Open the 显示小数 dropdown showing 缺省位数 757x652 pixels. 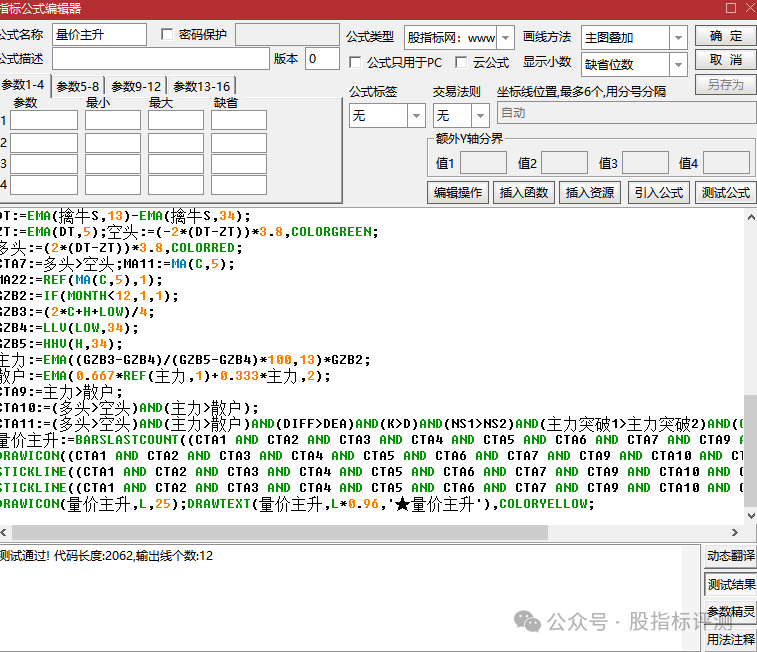[678, 64]
